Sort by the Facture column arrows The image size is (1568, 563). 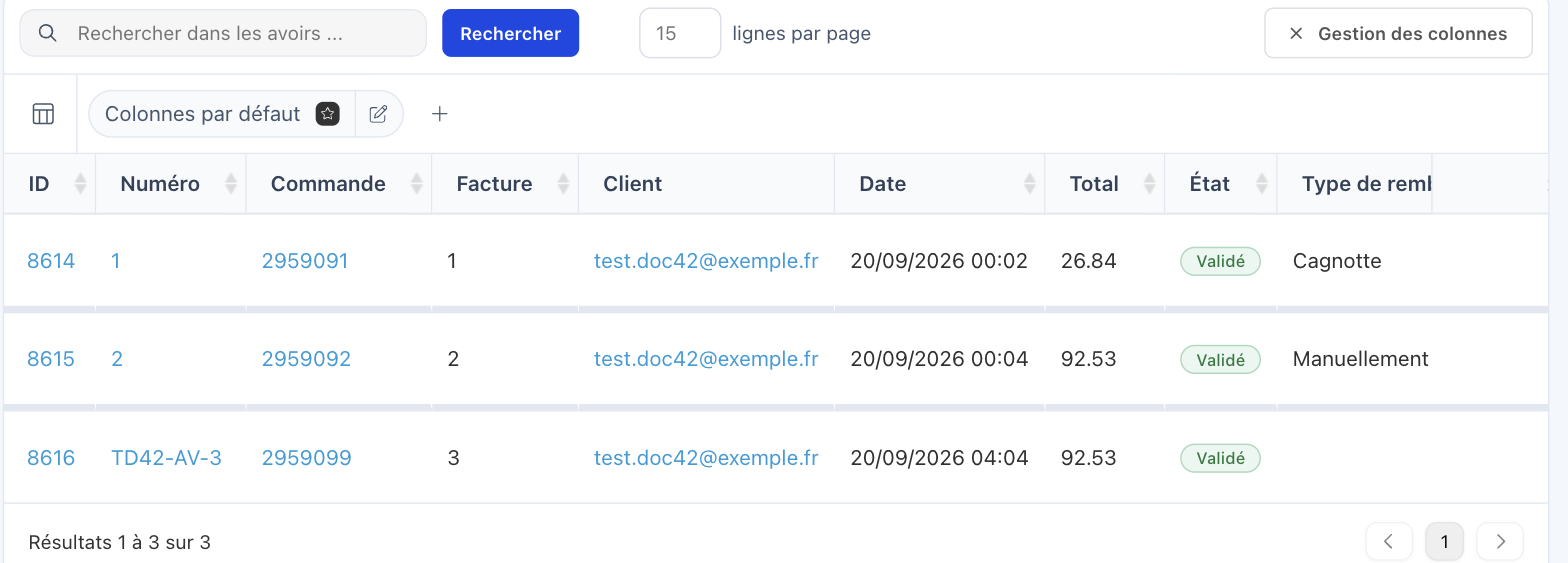click(x=563, y=184)
